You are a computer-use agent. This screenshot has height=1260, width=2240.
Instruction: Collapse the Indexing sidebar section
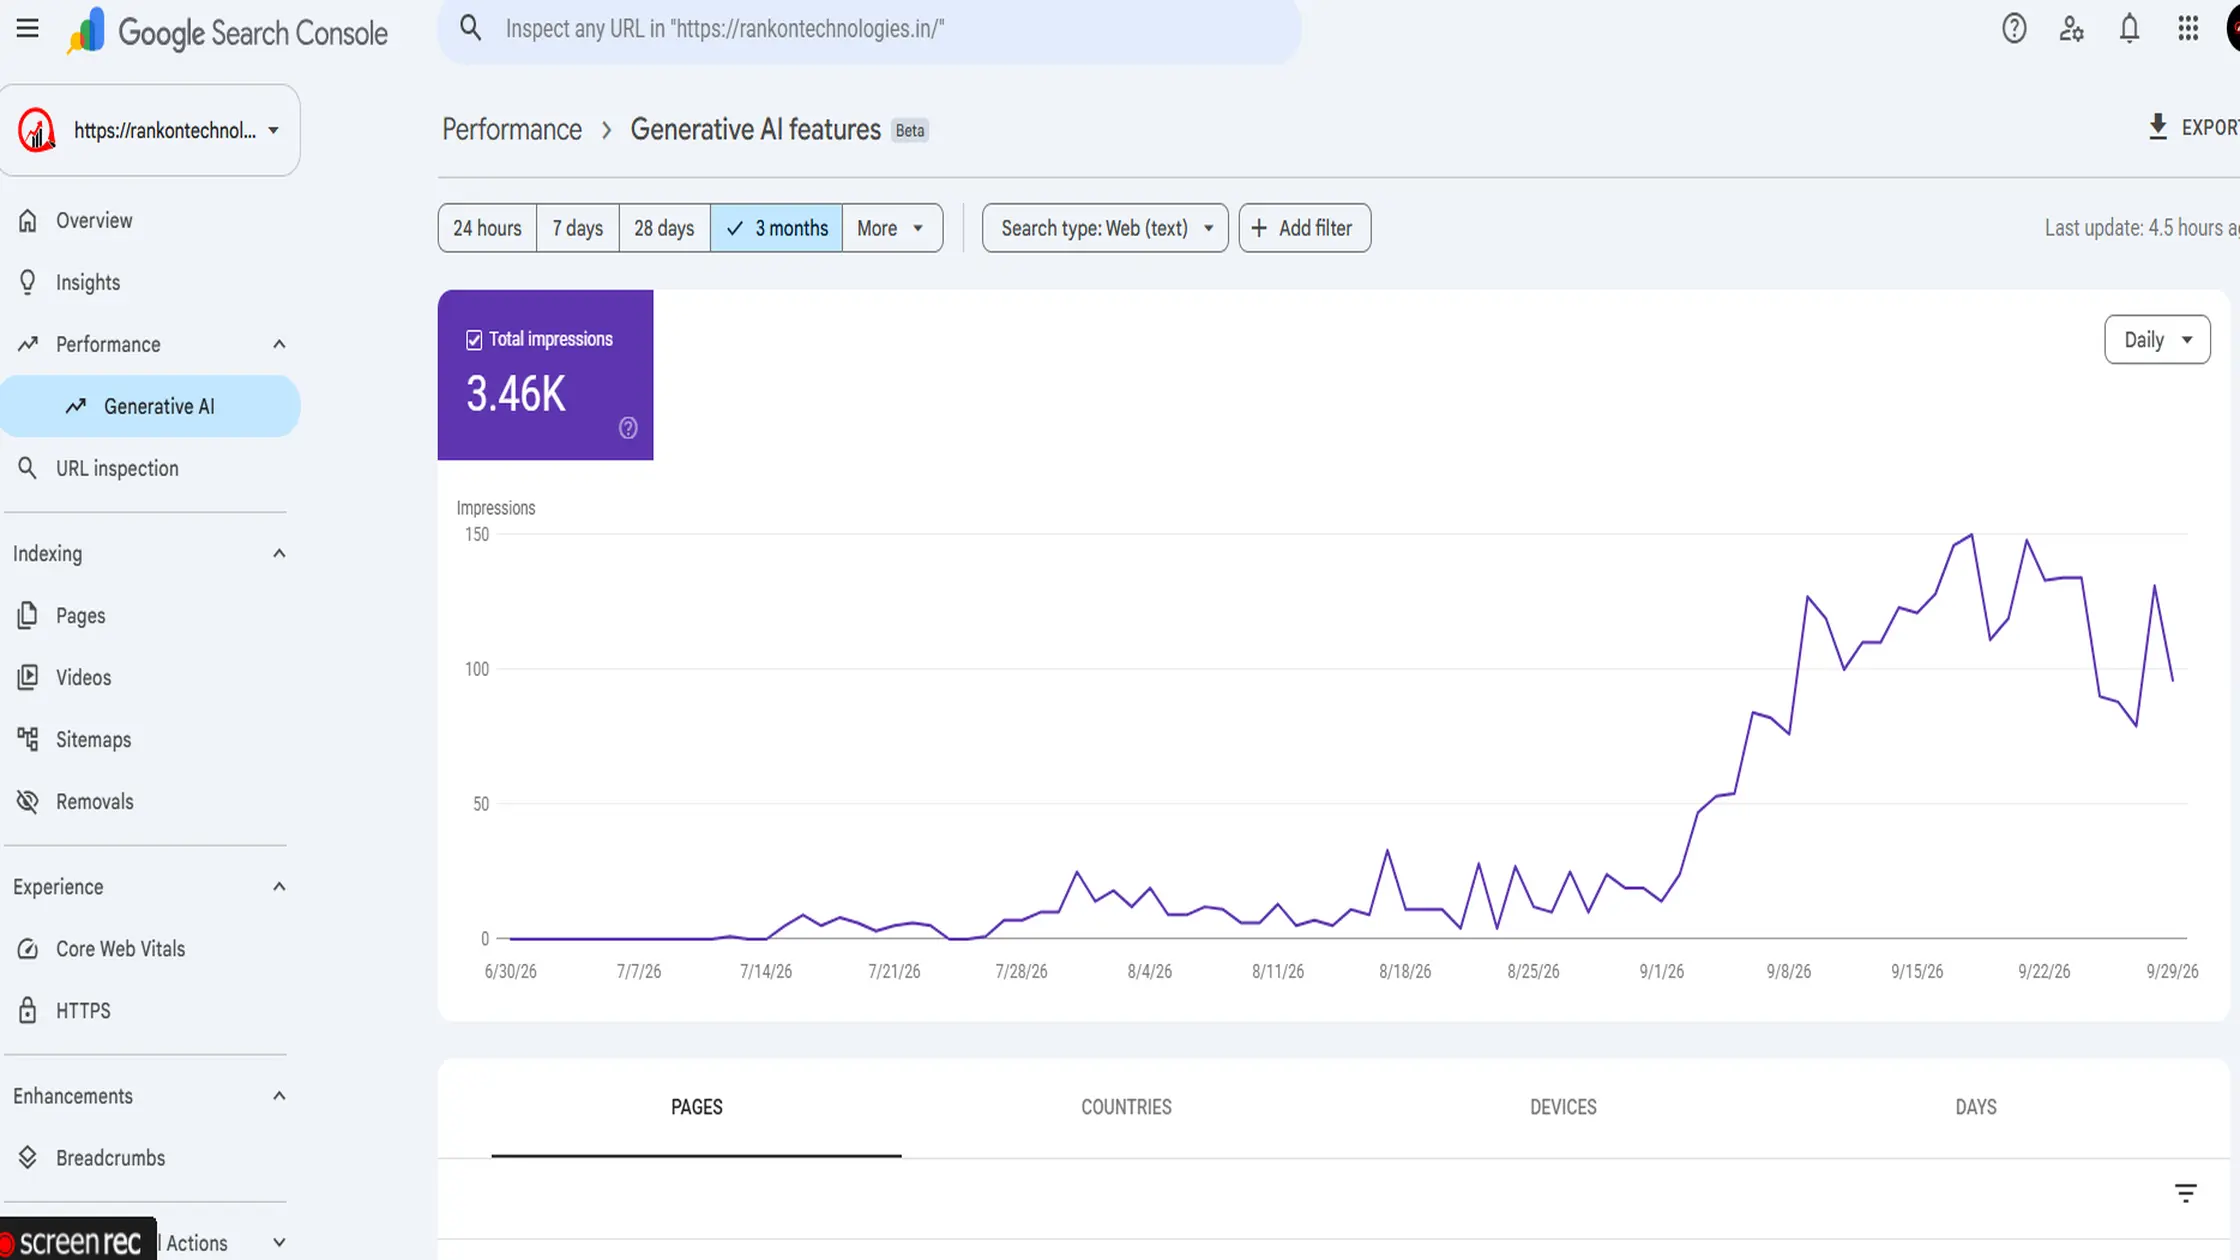[x=279, y=553]
